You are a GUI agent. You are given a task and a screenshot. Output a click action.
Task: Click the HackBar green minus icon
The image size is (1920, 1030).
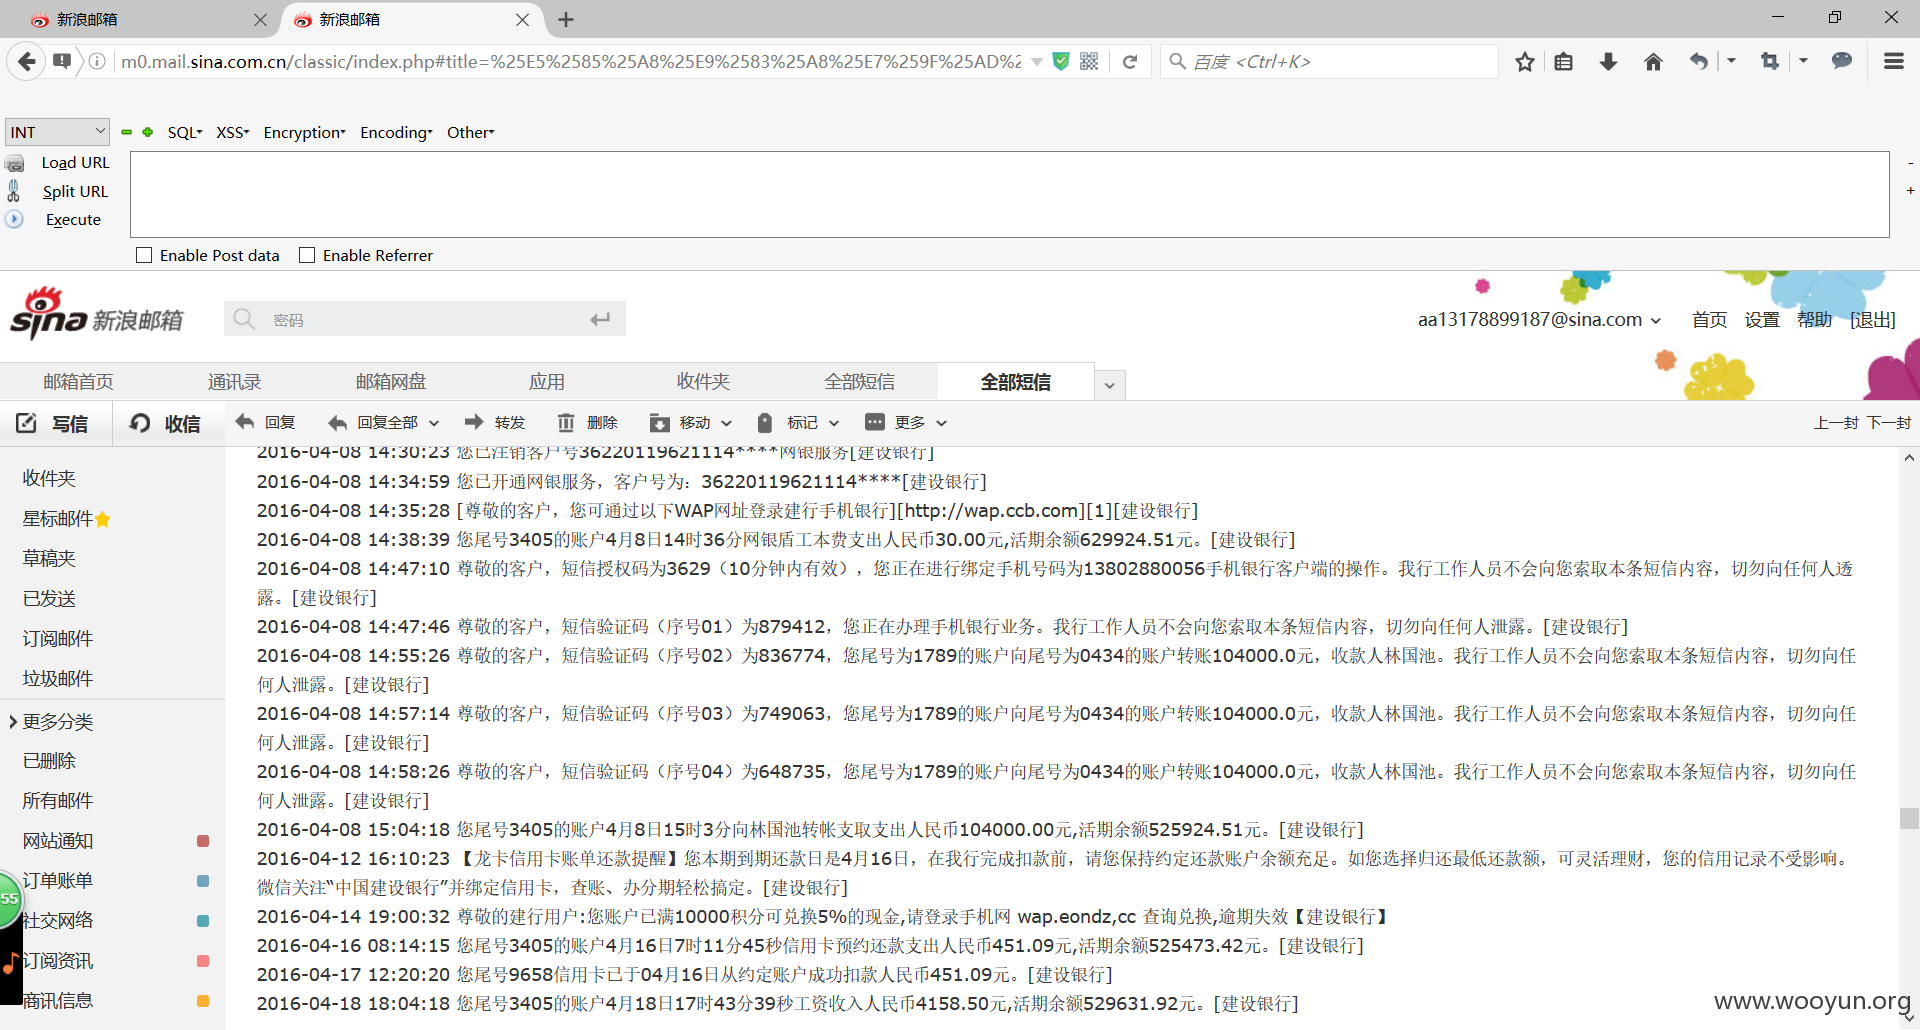[127, 132]
